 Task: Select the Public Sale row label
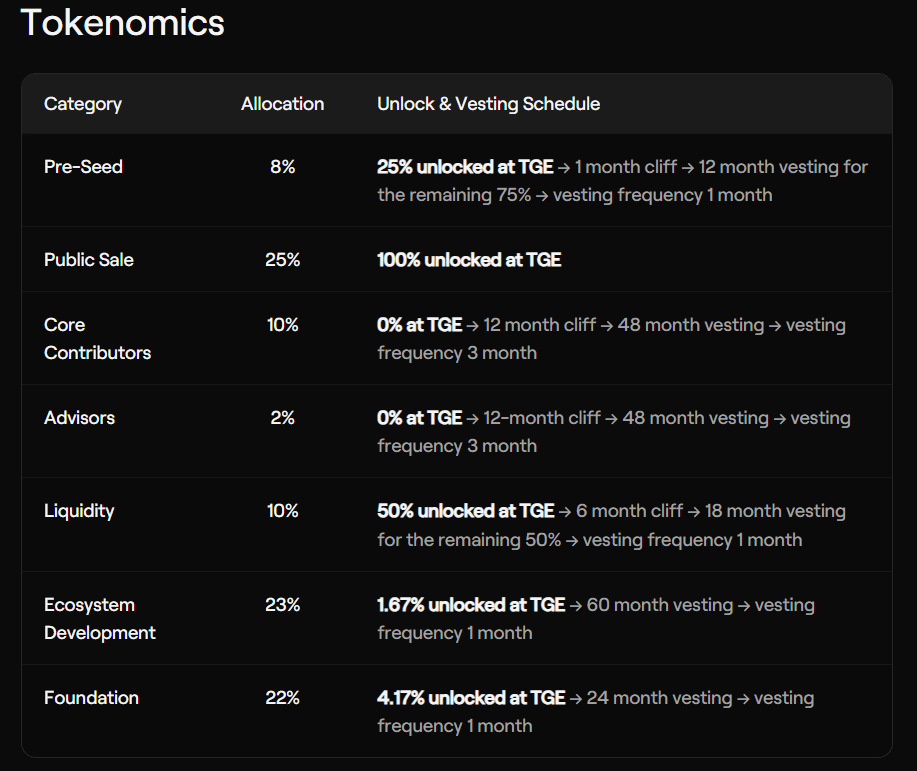pyautogui.click(x=89, y=260)
